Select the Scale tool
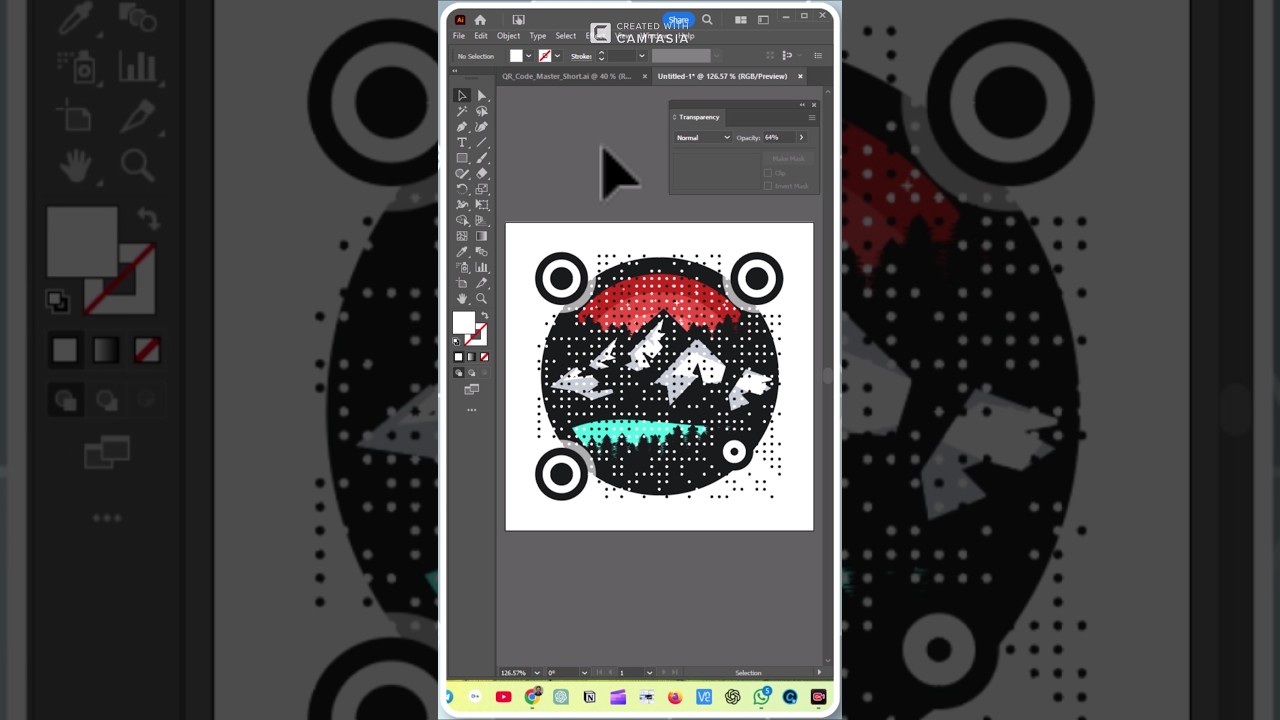 coord(481,189)
